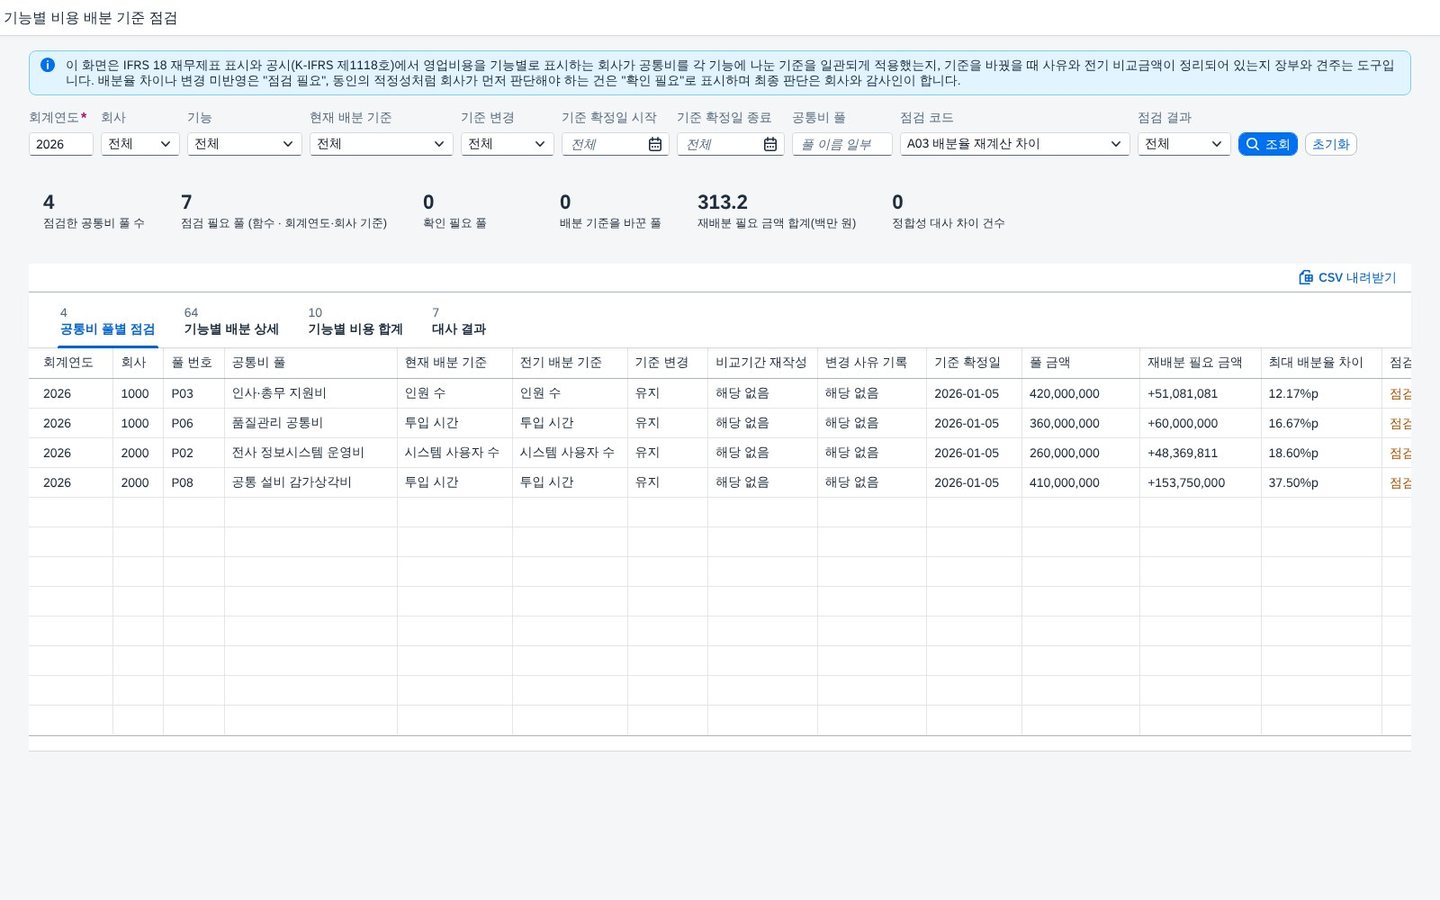Click the CSV 내려받기 export icon
This screenshot has height=900, width=1440.
[1305, 277]
